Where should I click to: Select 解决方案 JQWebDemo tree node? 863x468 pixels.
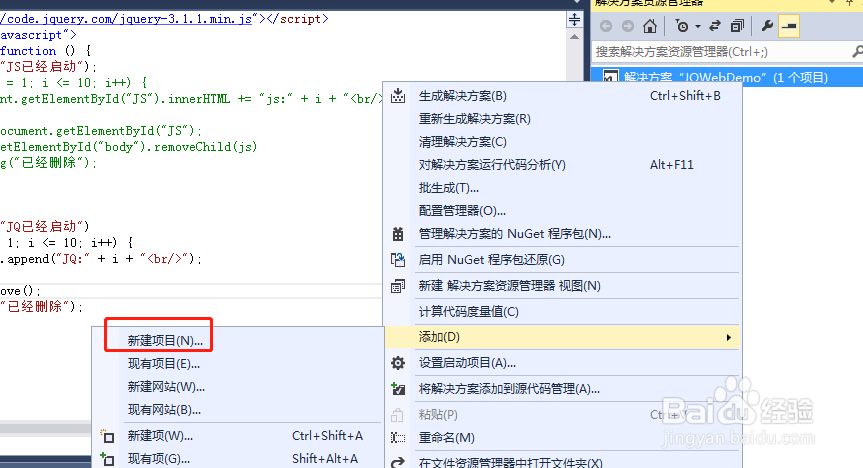[x=727, y=77]
